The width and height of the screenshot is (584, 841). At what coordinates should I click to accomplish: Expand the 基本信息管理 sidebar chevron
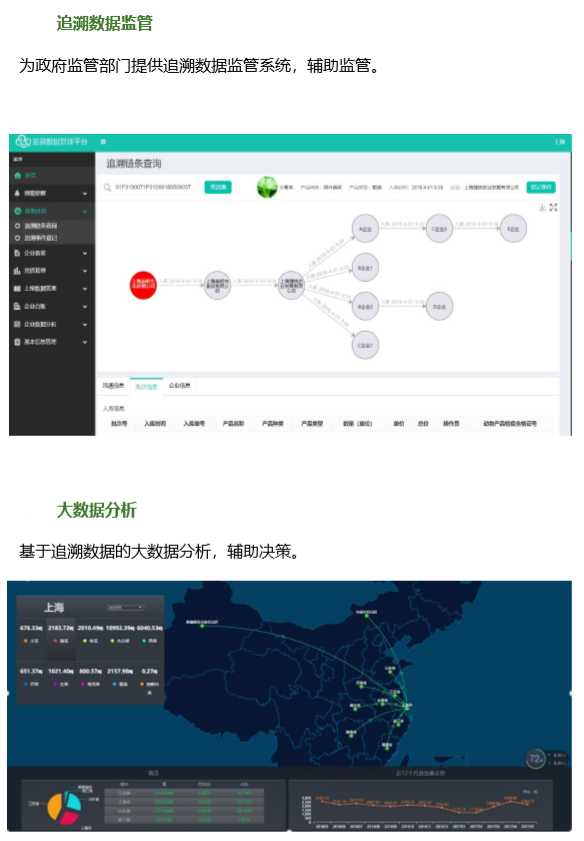click(x=85, y=342)
